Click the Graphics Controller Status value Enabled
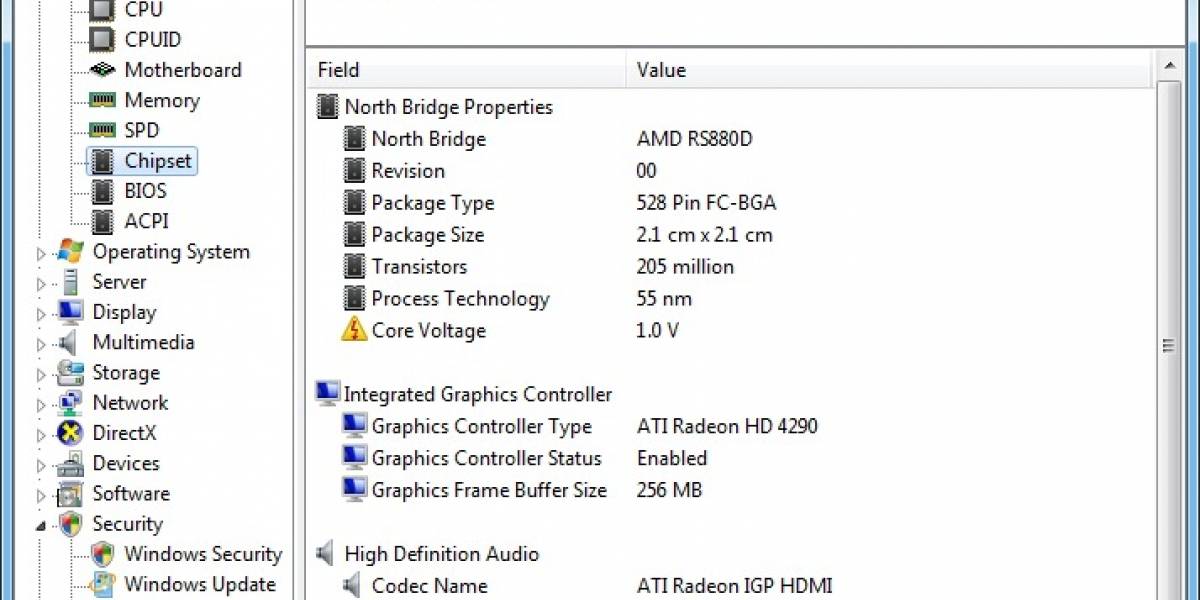Image resolution: width=1200 pixels, height=600 pixels. click(x=672, y=458)
